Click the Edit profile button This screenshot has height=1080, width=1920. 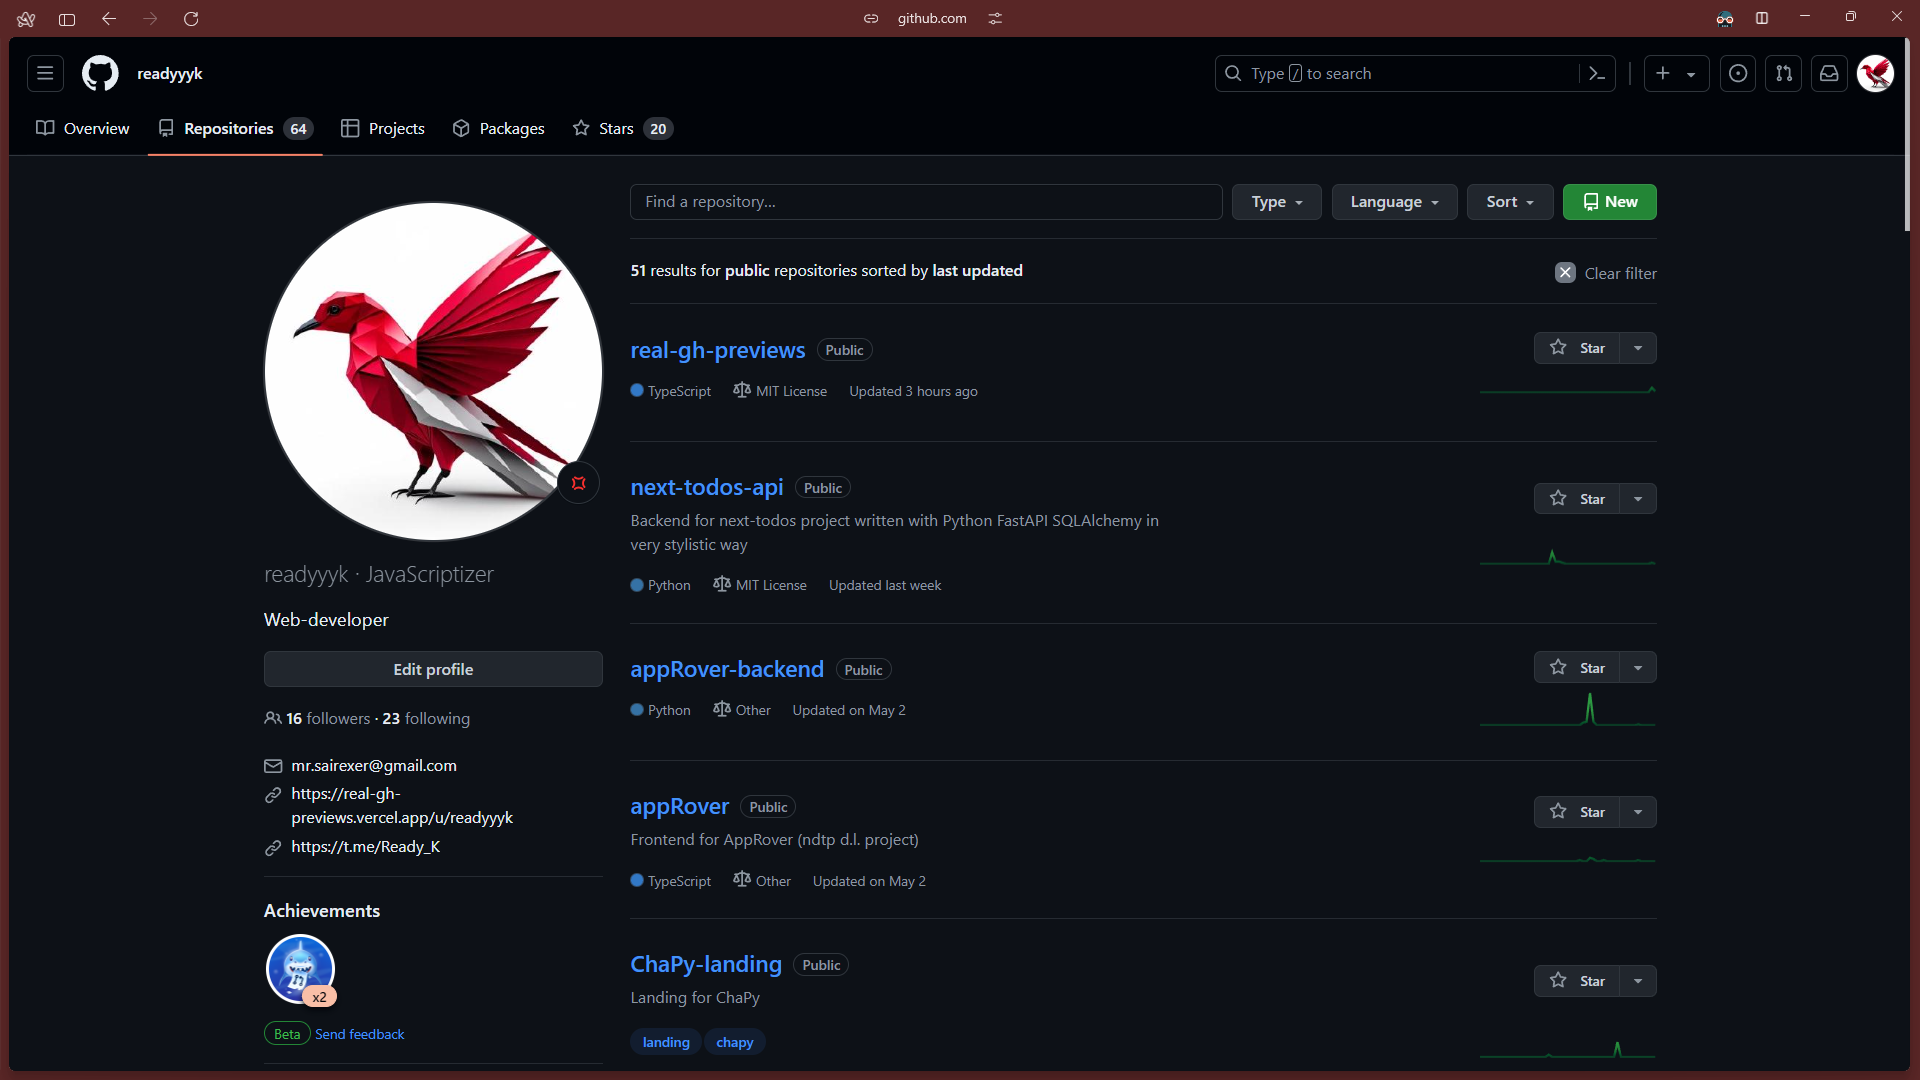click(x=433, y=670)
